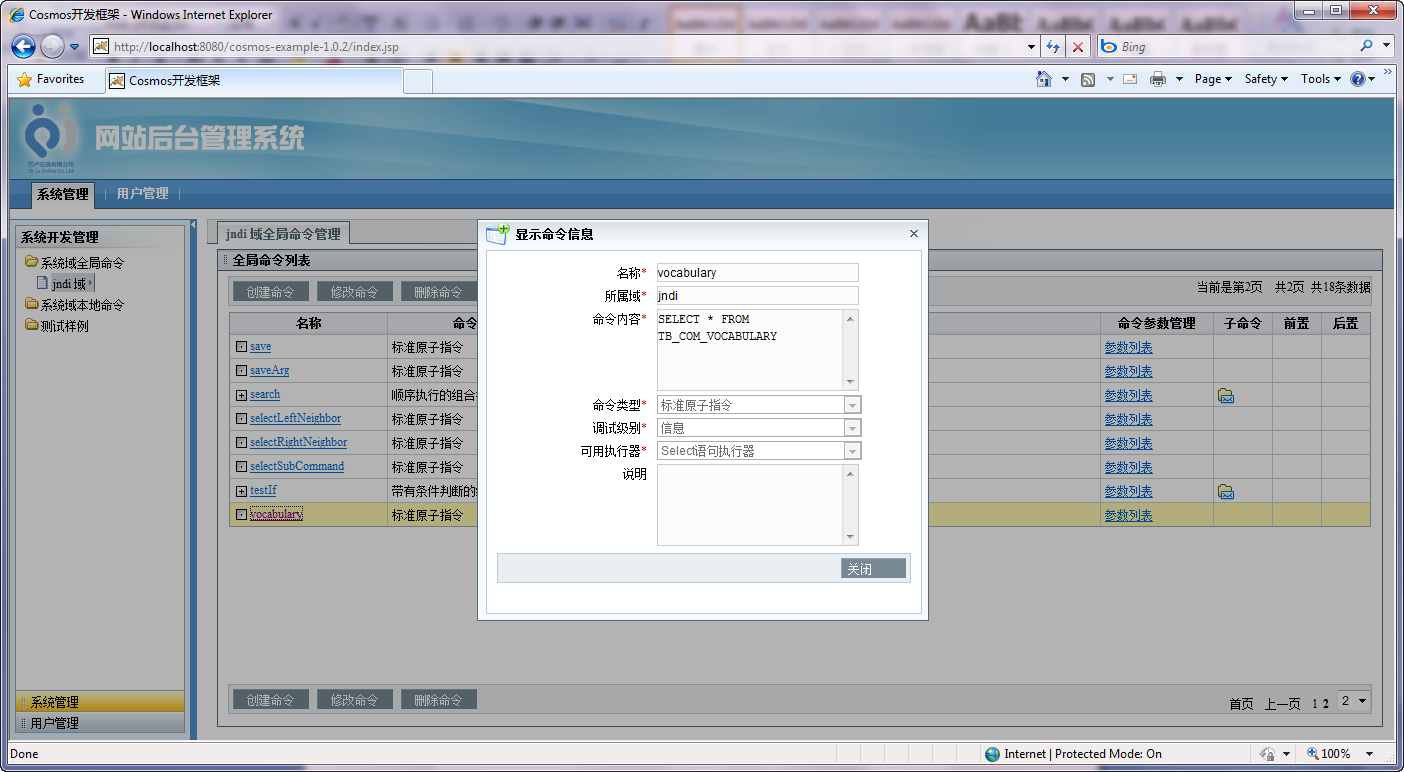The image size is (1404, 772).
Task: Click the IE back navigation arrow
Action: [x=24, y=46]
